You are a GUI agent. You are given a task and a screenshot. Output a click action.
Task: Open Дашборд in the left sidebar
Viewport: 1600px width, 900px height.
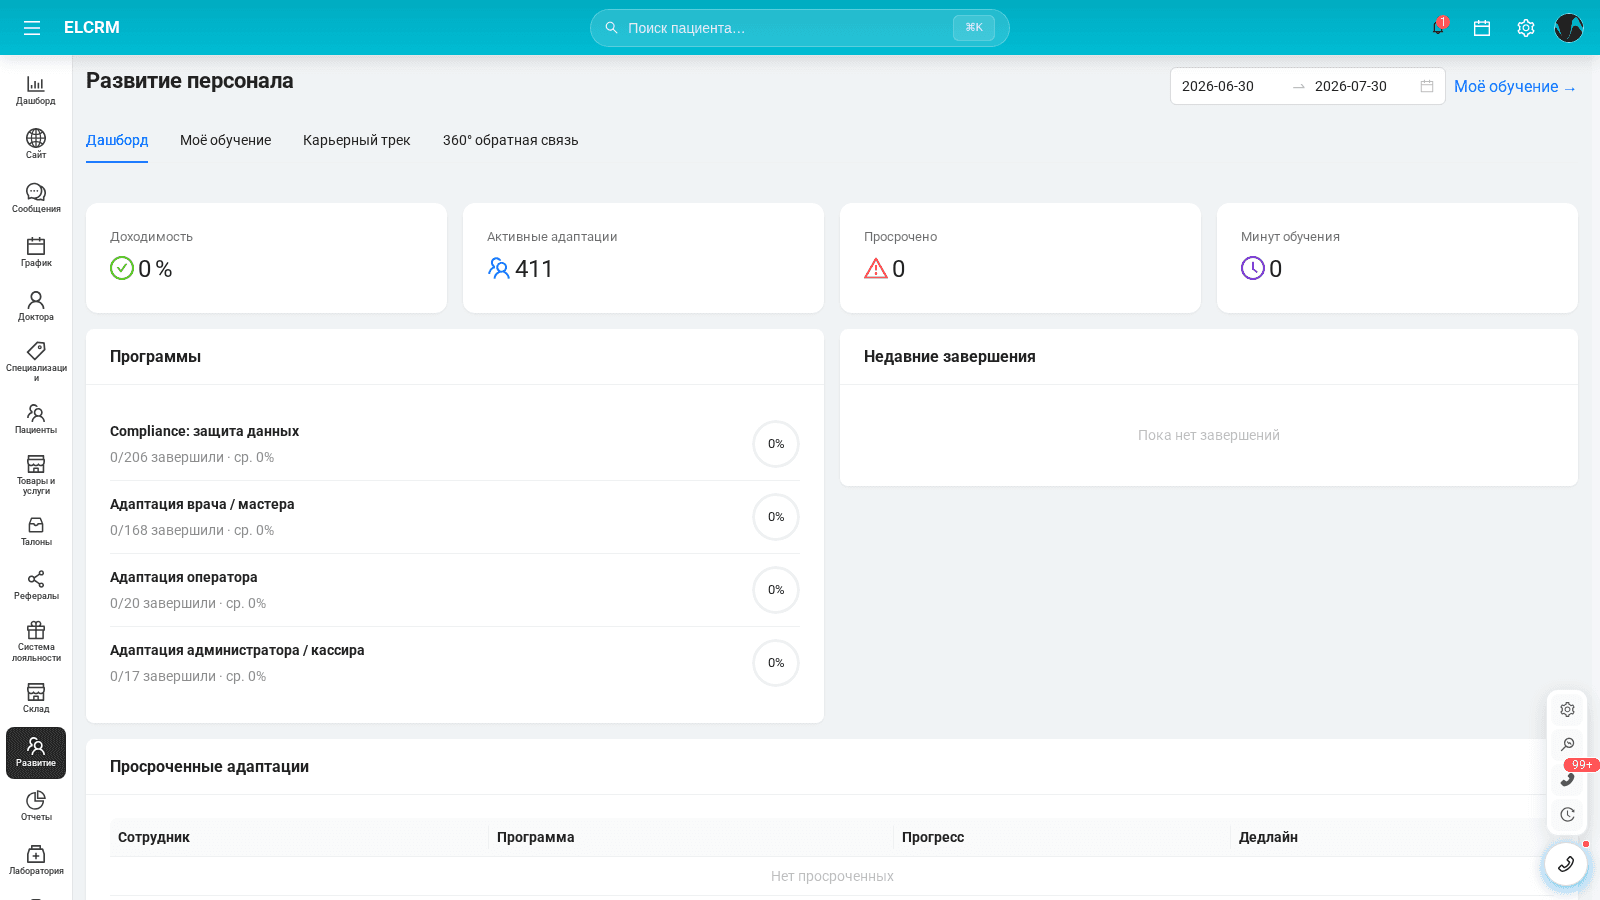[36, 90]
